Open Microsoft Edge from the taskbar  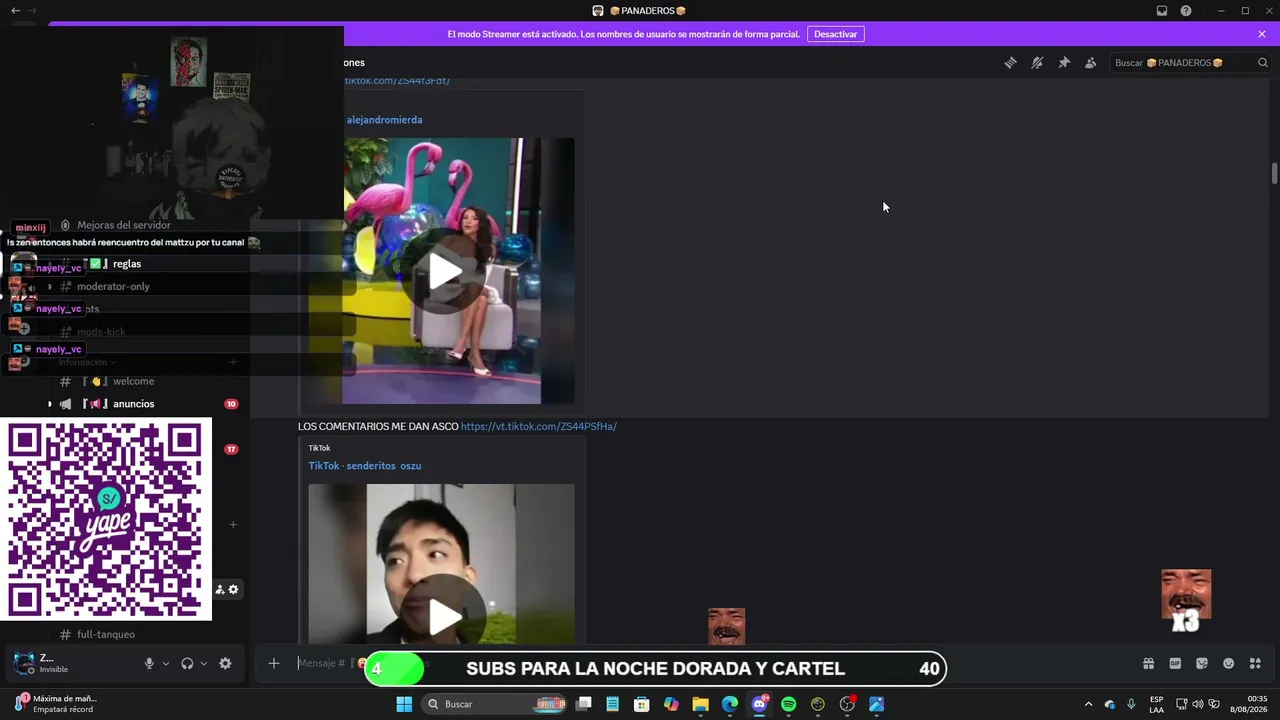(x=730, y=704)
